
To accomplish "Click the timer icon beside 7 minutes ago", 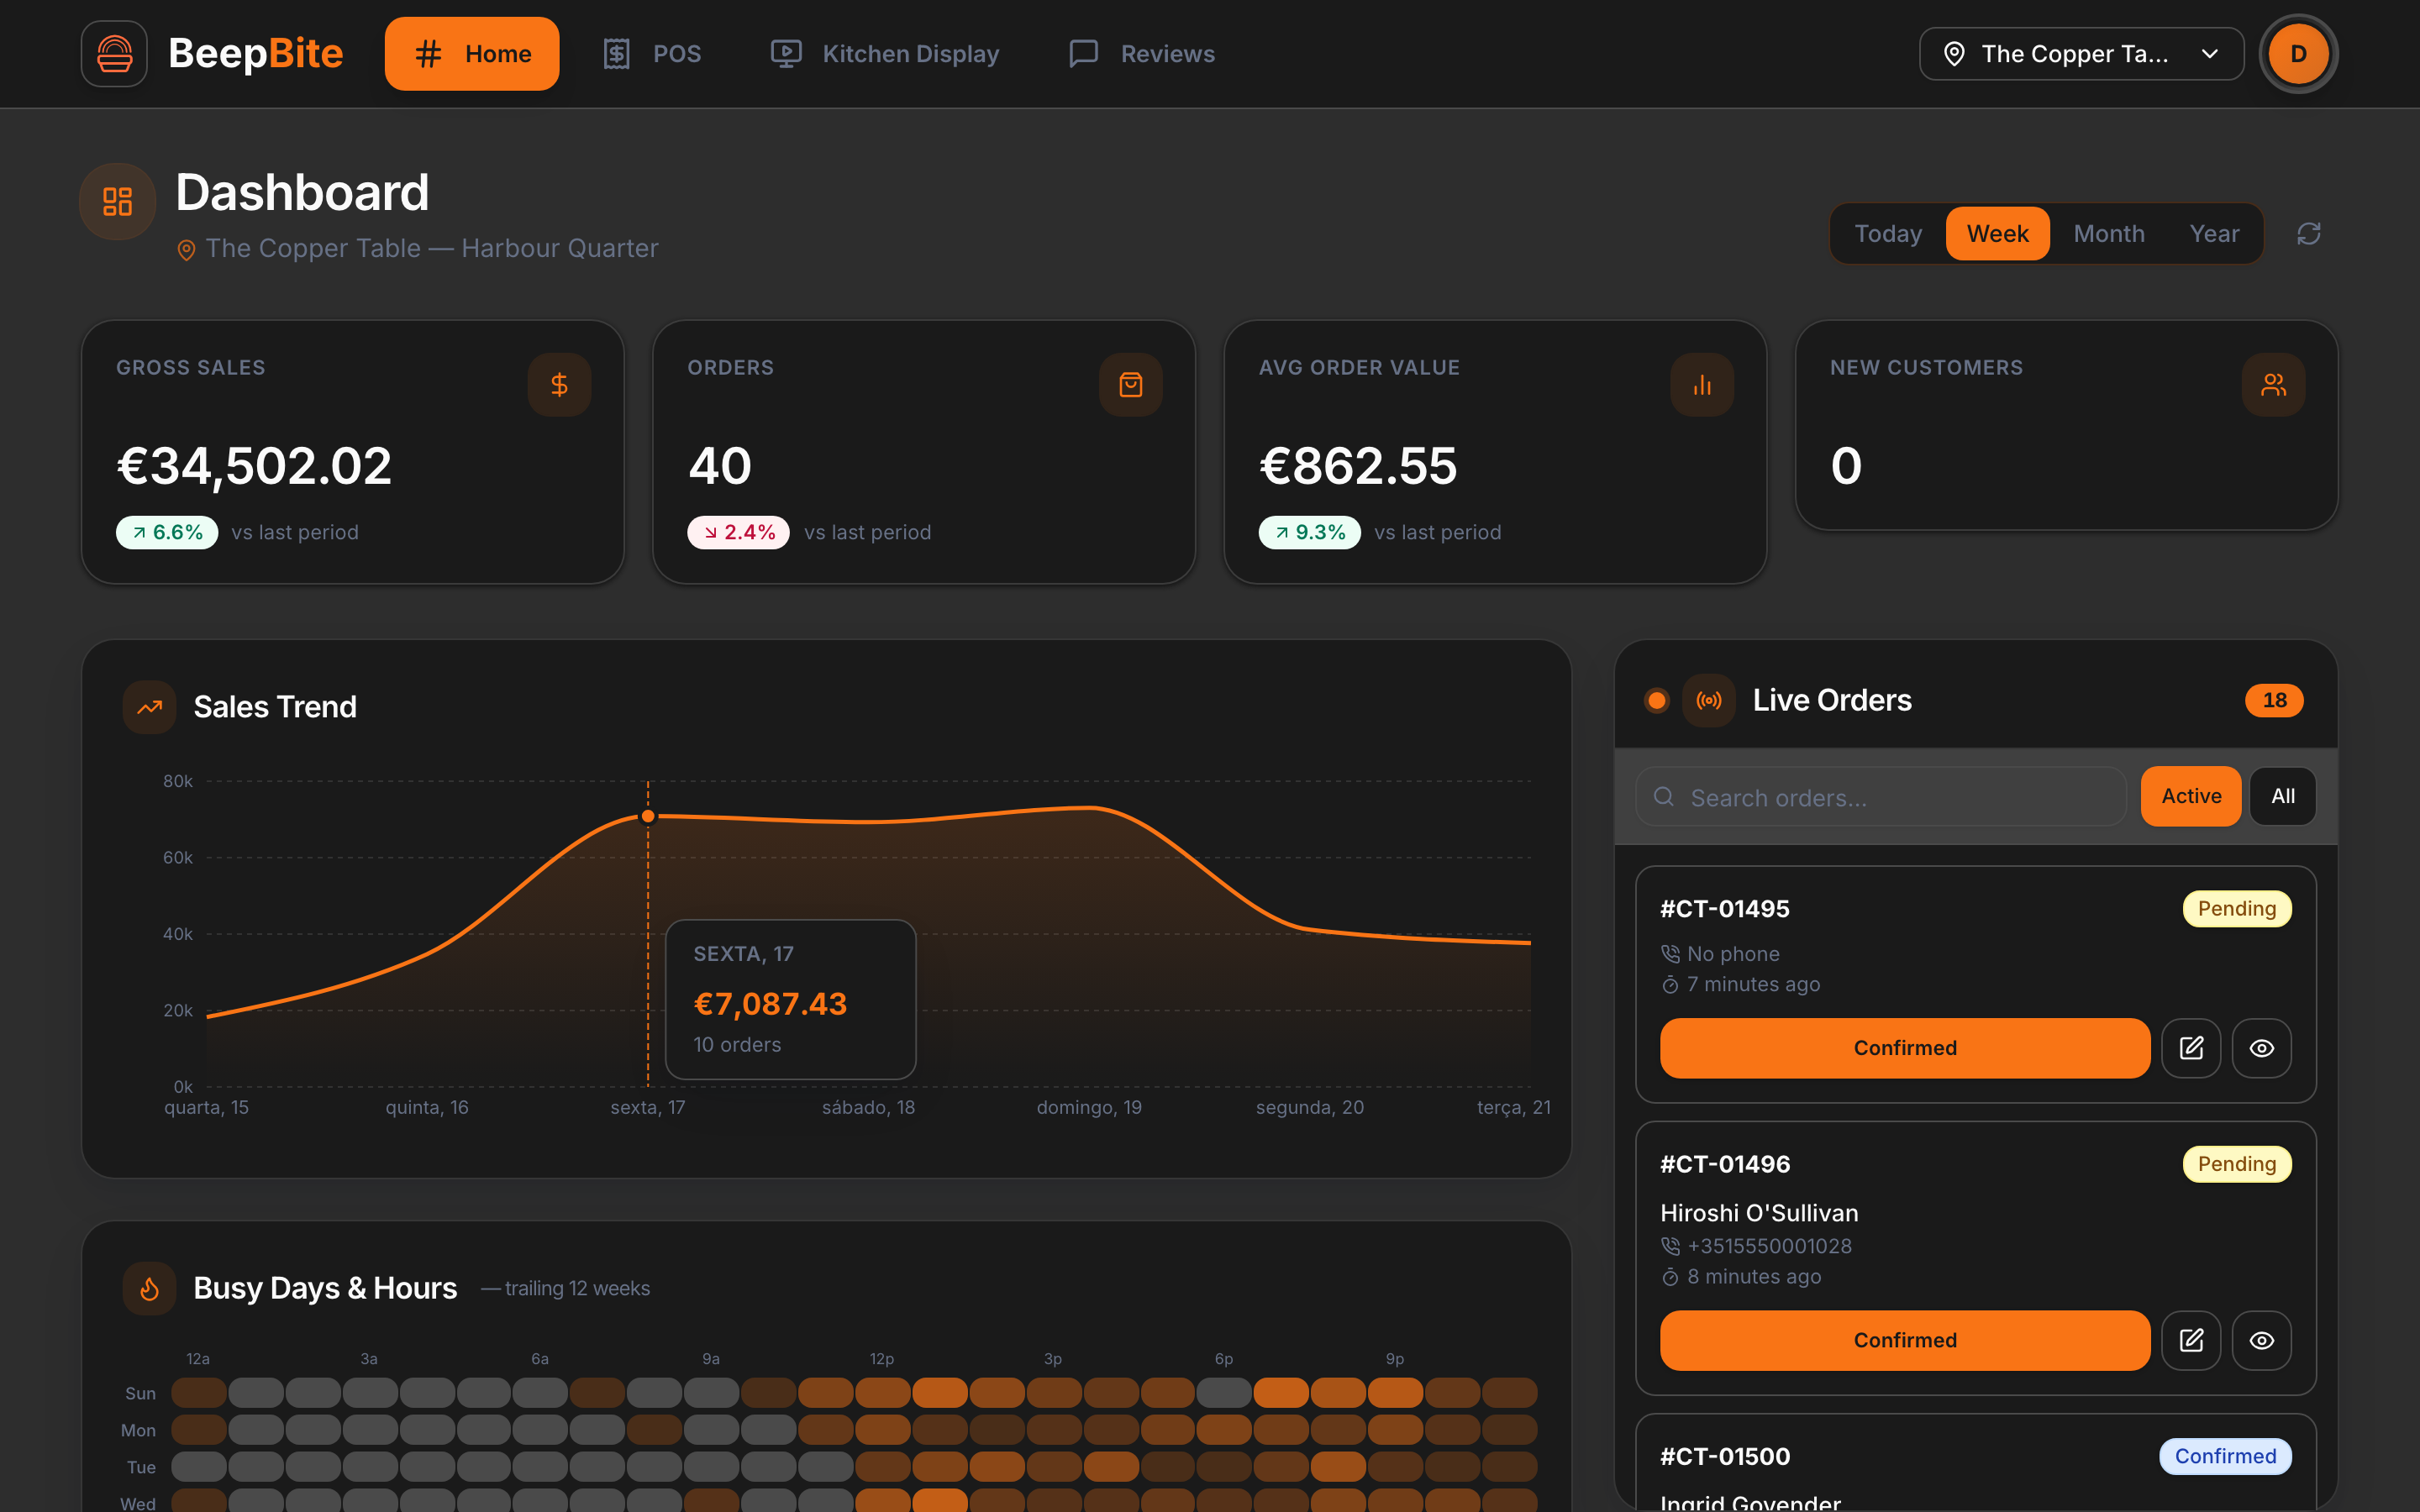I will [1670, 985].
